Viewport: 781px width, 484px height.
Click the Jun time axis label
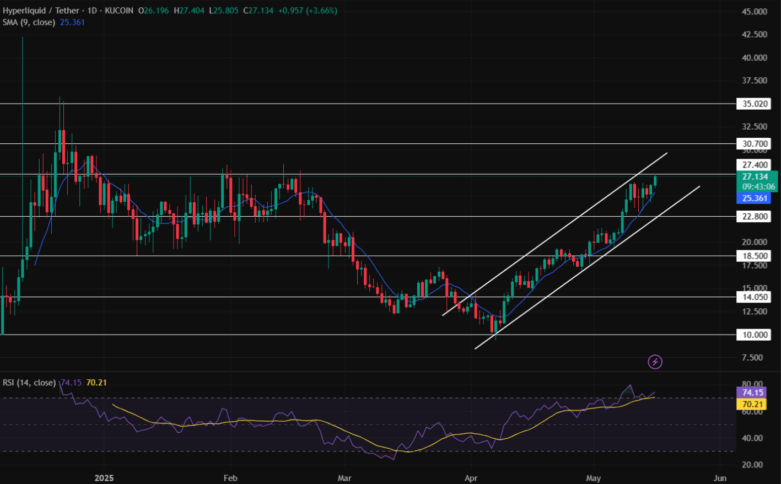[720, 478]
